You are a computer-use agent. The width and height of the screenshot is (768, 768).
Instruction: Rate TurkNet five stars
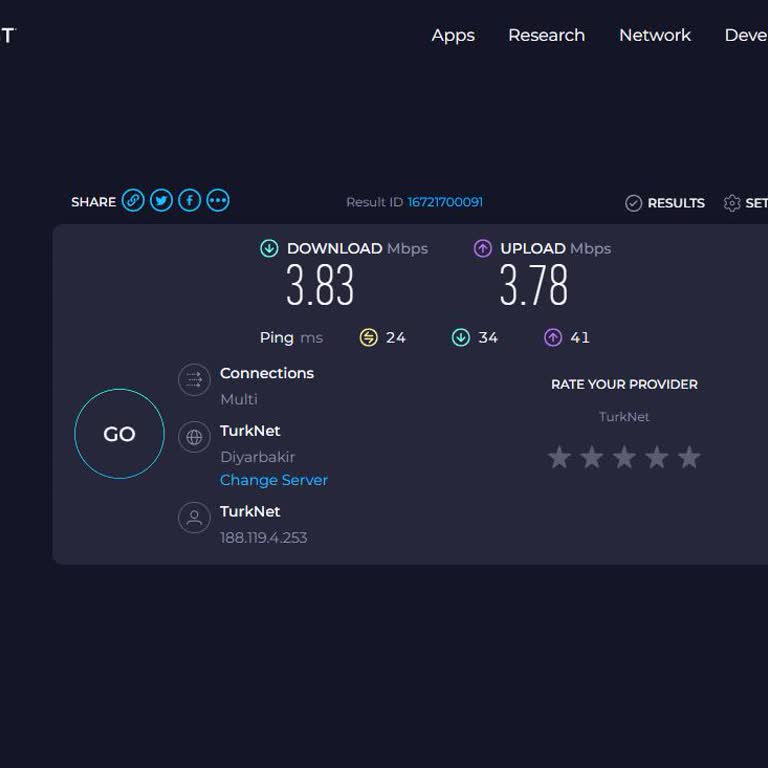[689, 457]
